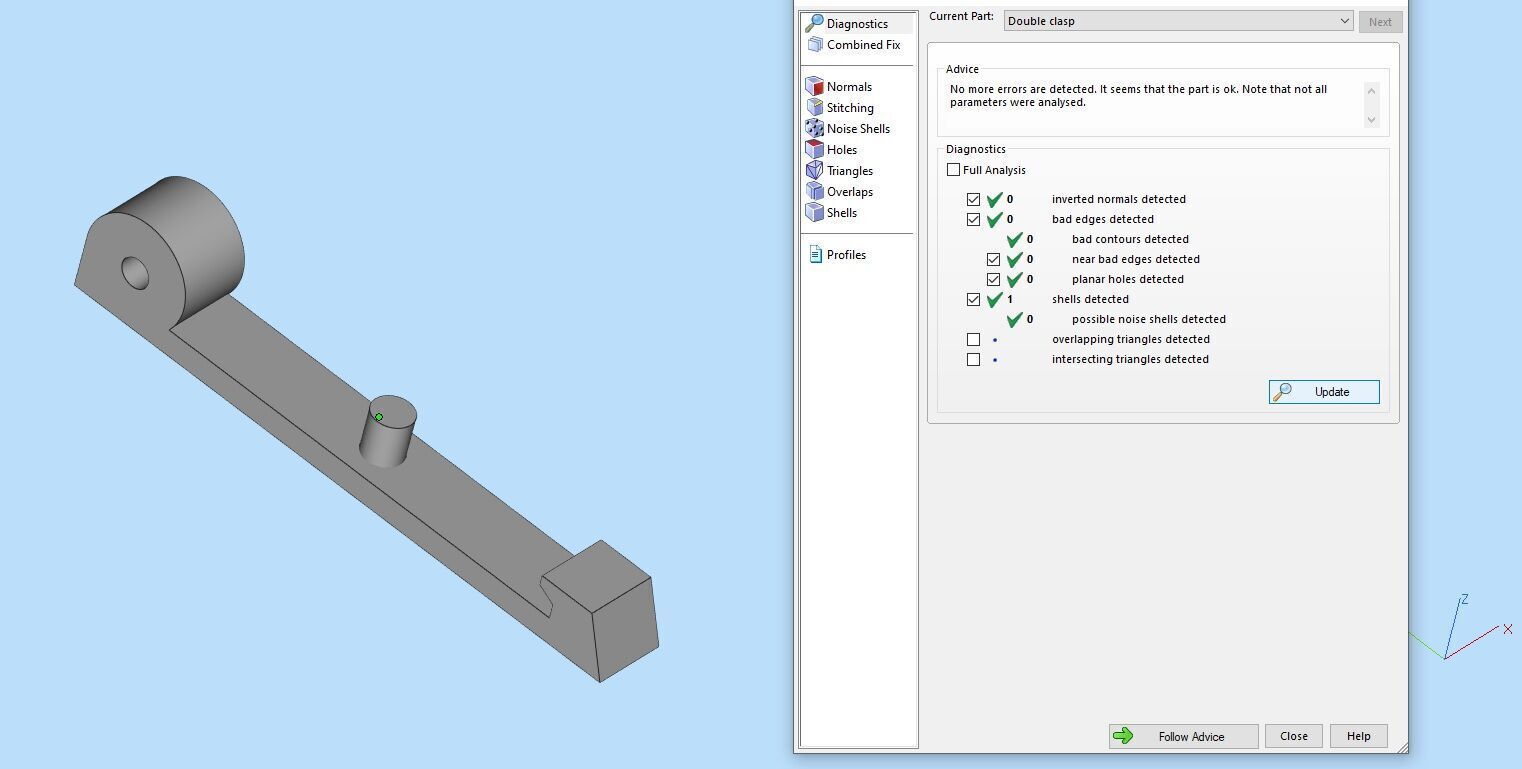Click 'possible noise shells detected' text
Screen dimensions: 1522x769
point(1149,319)
